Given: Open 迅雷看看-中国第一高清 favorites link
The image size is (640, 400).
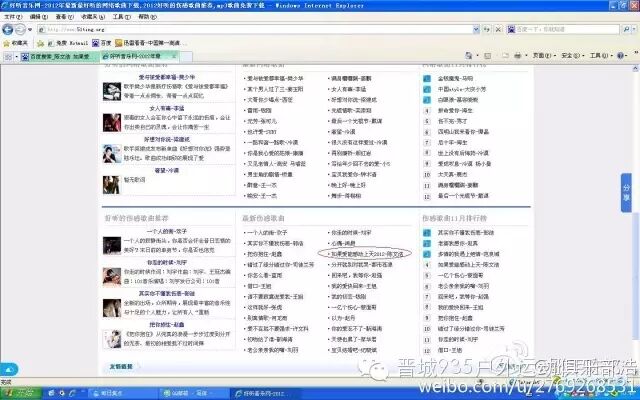Looking at the screenshot, I should point(151,43).
